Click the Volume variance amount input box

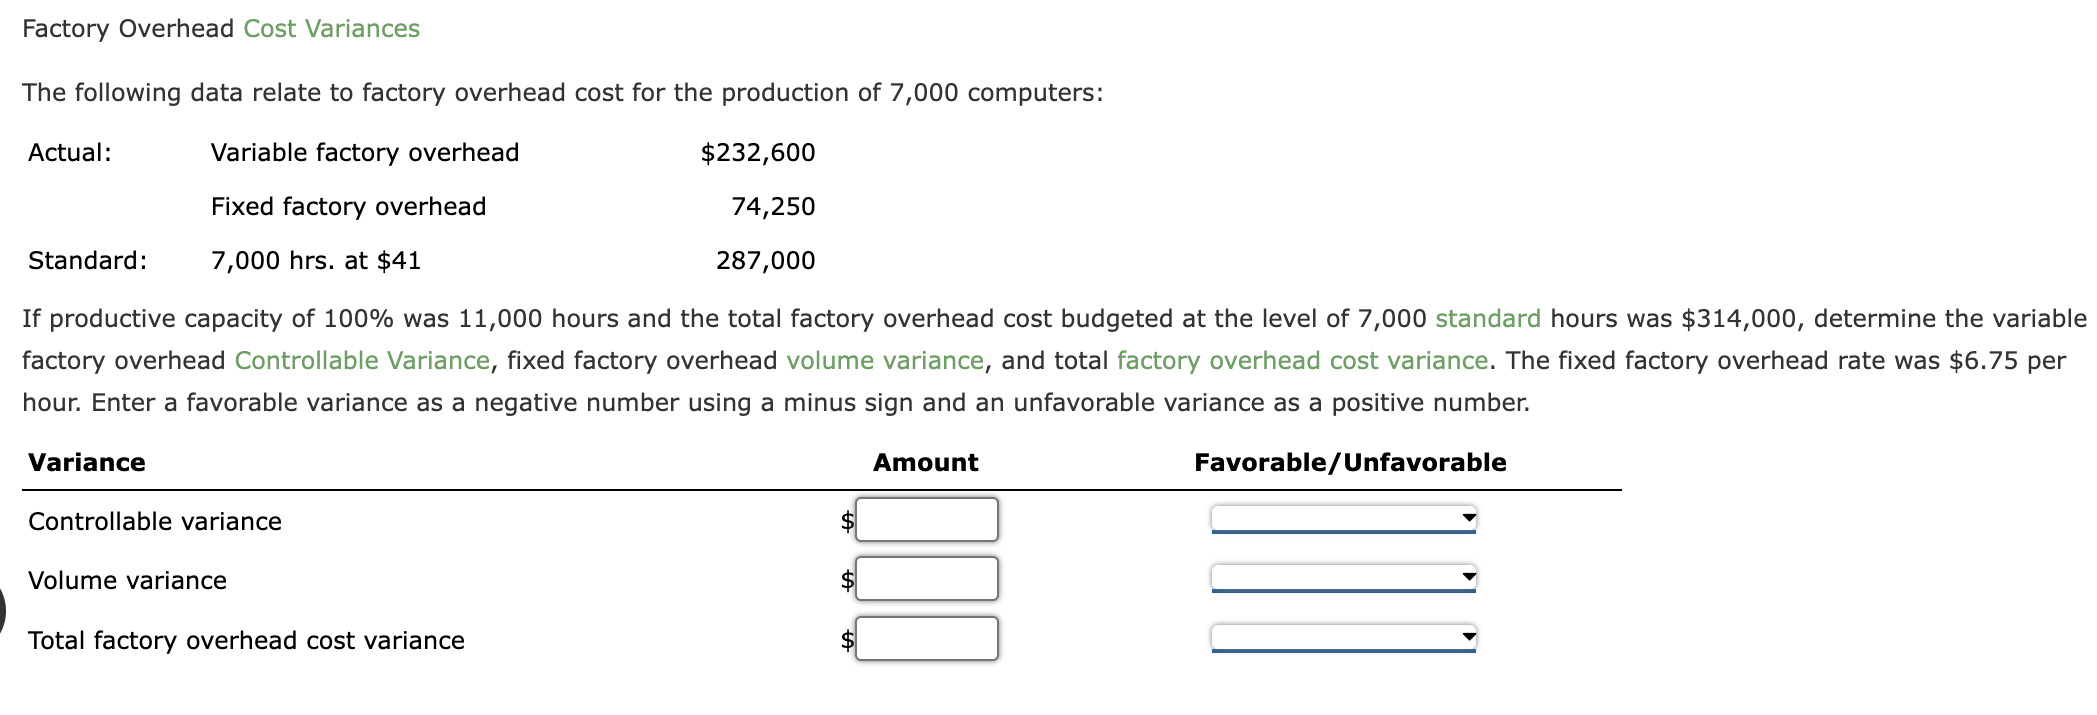[x=925, y=578]
